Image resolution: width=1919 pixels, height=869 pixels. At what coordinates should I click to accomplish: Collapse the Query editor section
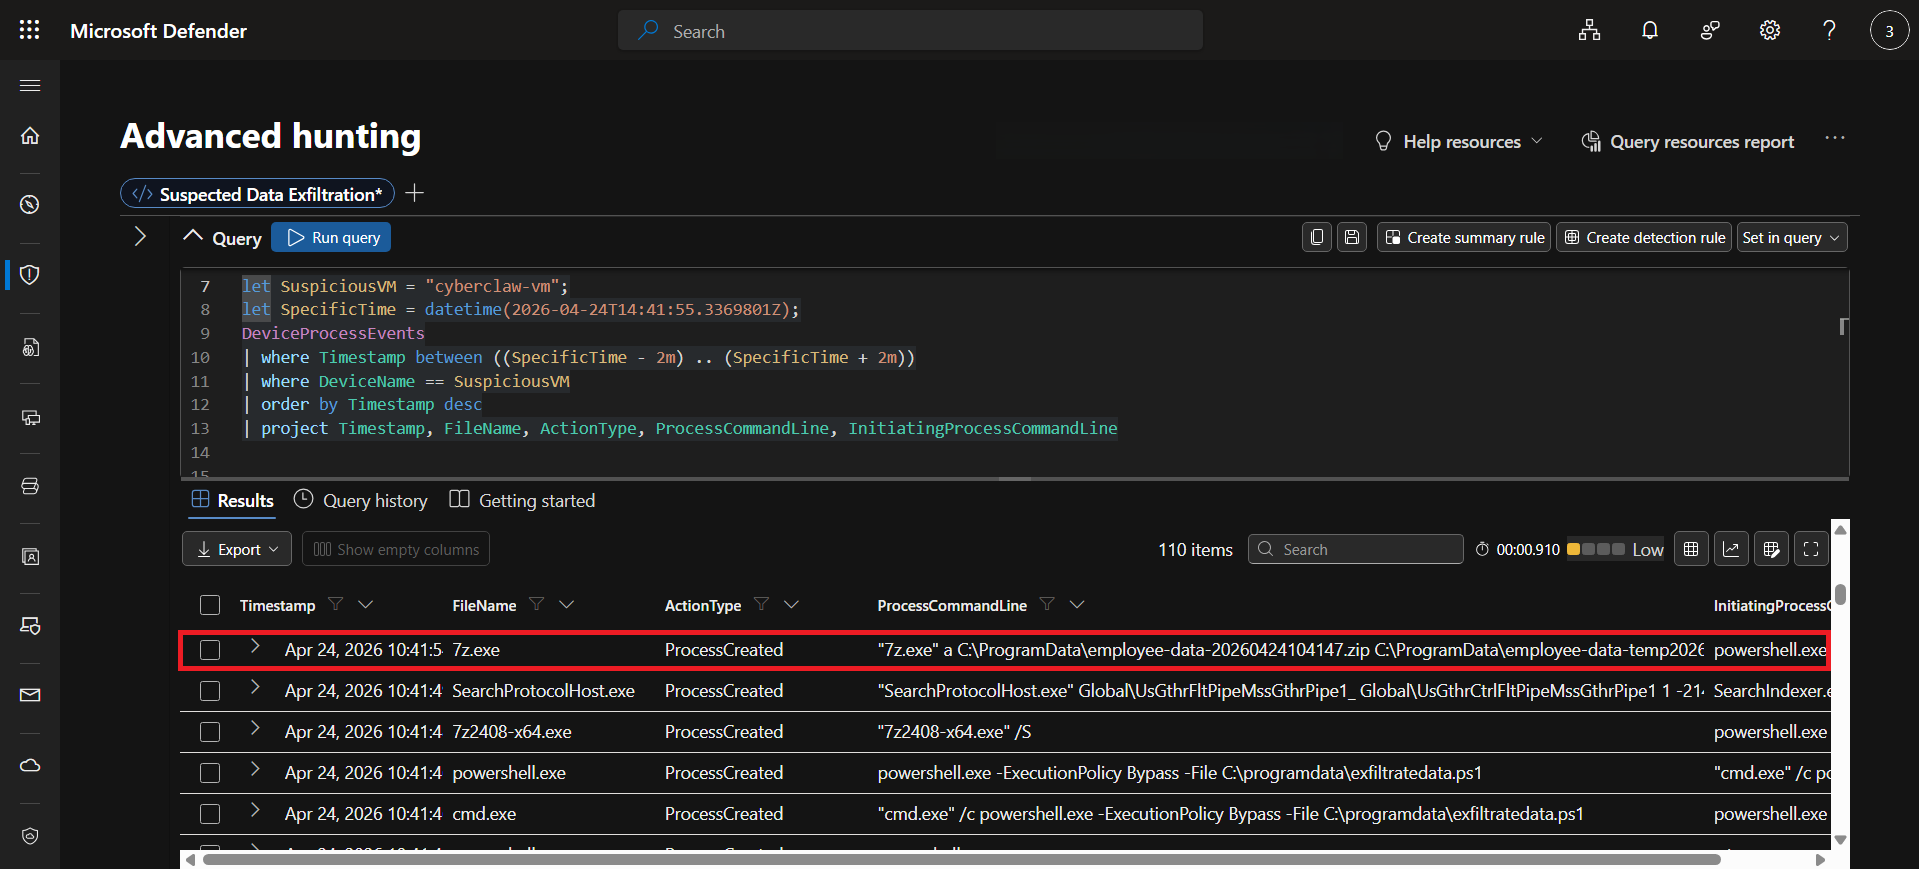coord(193,236)
